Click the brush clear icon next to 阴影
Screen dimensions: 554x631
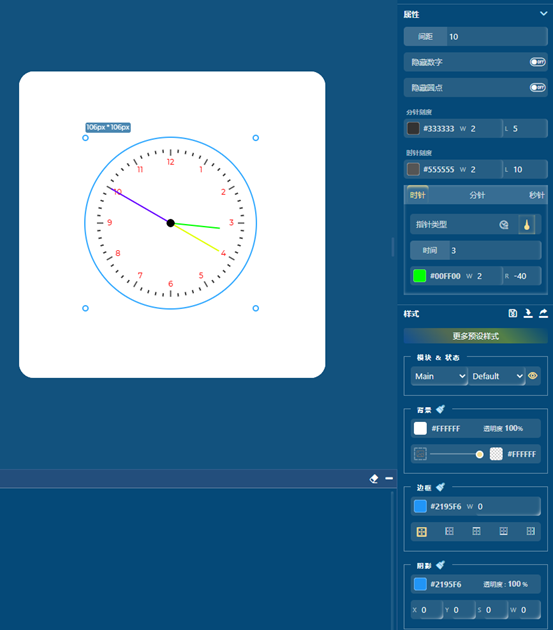(x=441, y=565)
